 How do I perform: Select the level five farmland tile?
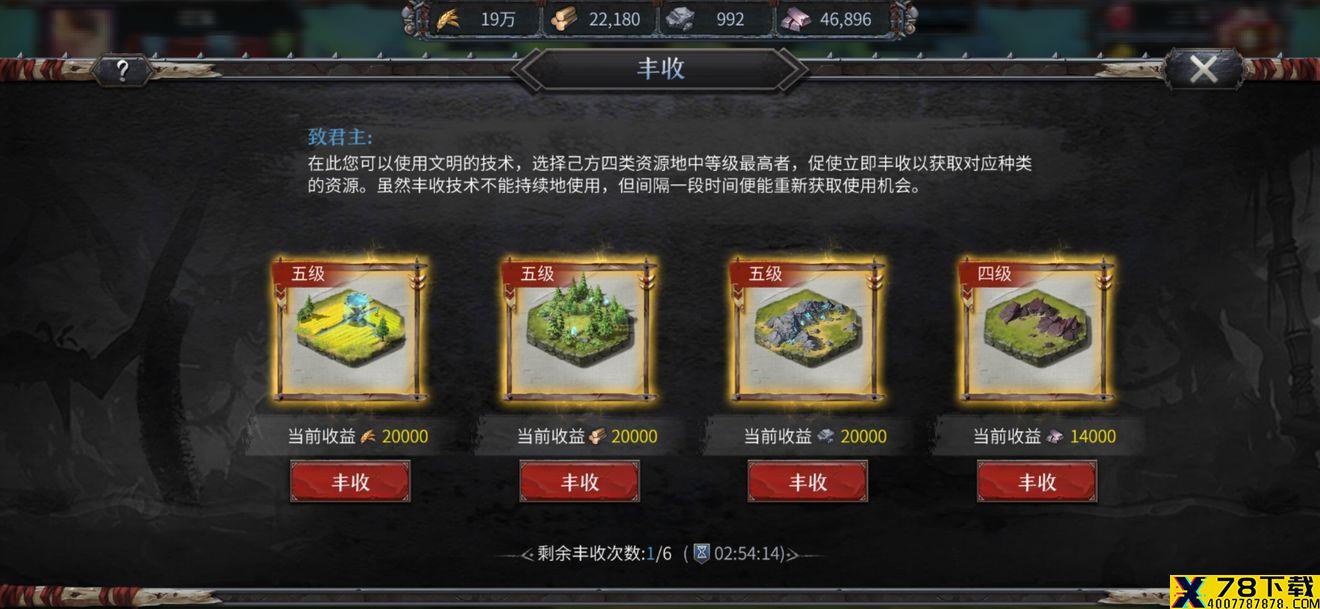click(350, 331)
